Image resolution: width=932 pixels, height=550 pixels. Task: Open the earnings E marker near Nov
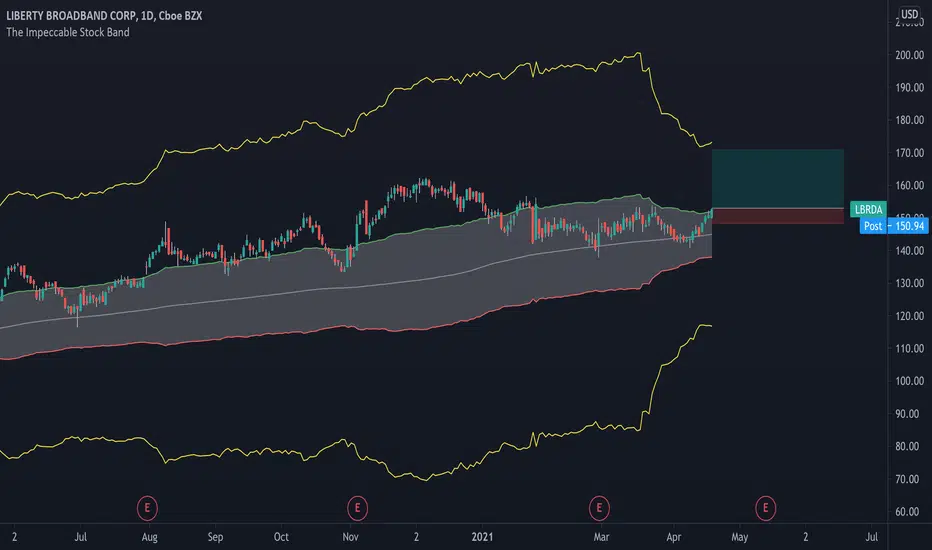click(357, 508)
